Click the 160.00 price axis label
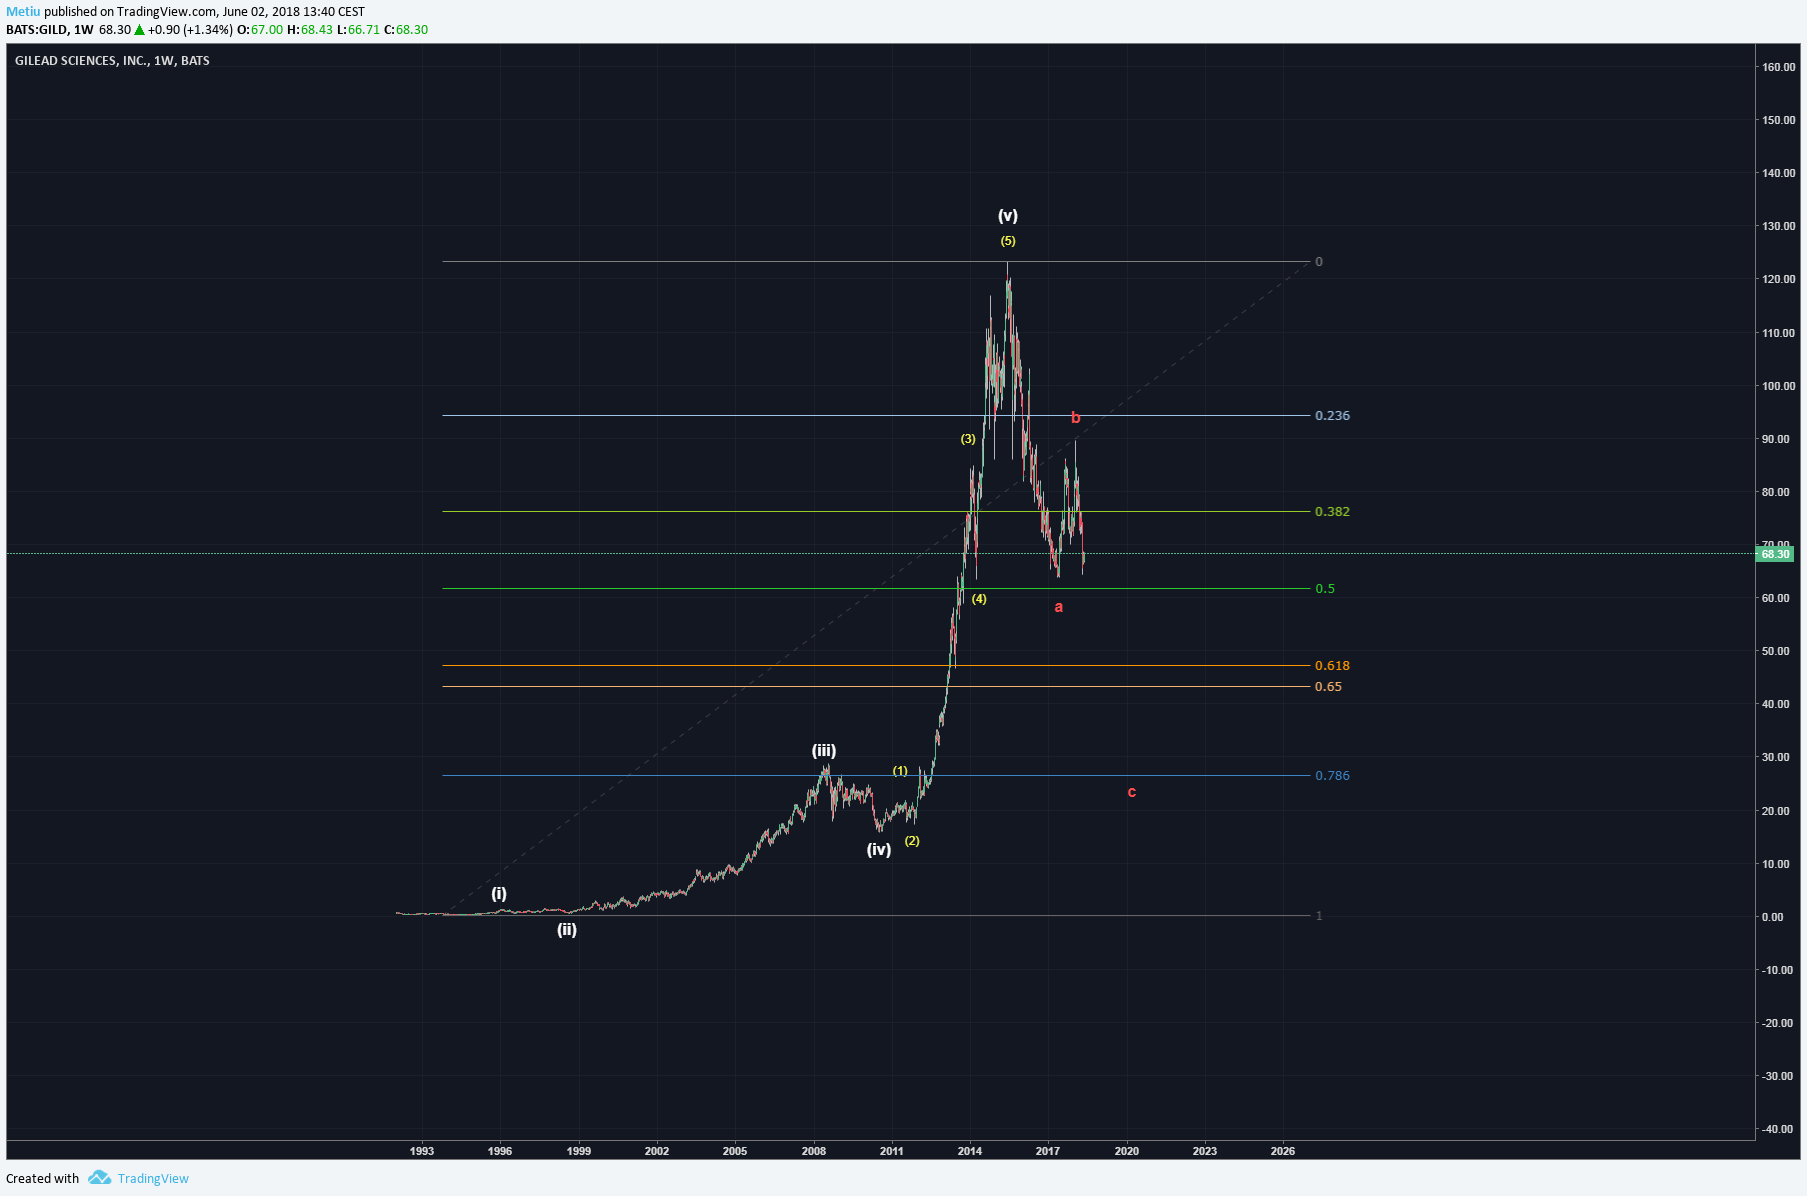Screen dimensions: 1807x1196 point(1779,68)
